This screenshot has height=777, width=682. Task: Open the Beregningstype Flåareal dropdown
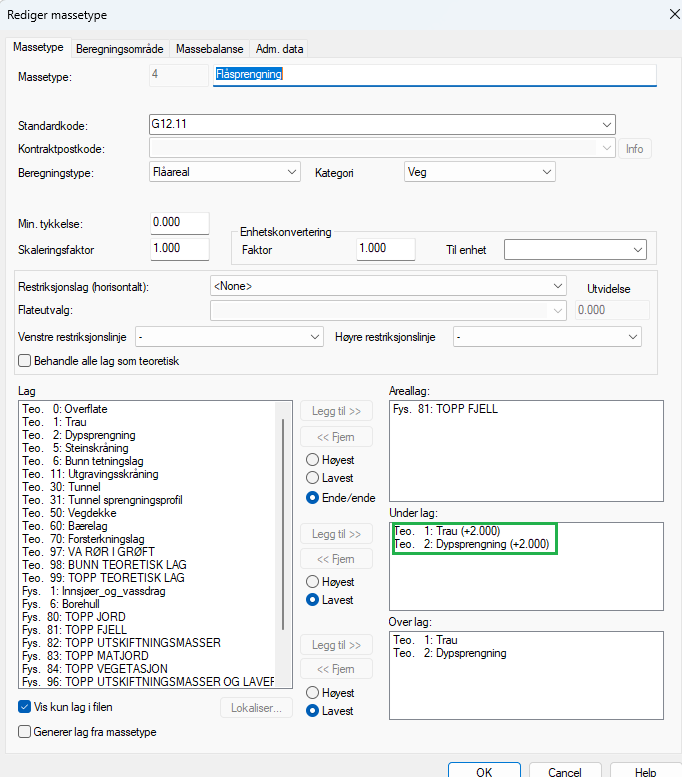[292, 172]
